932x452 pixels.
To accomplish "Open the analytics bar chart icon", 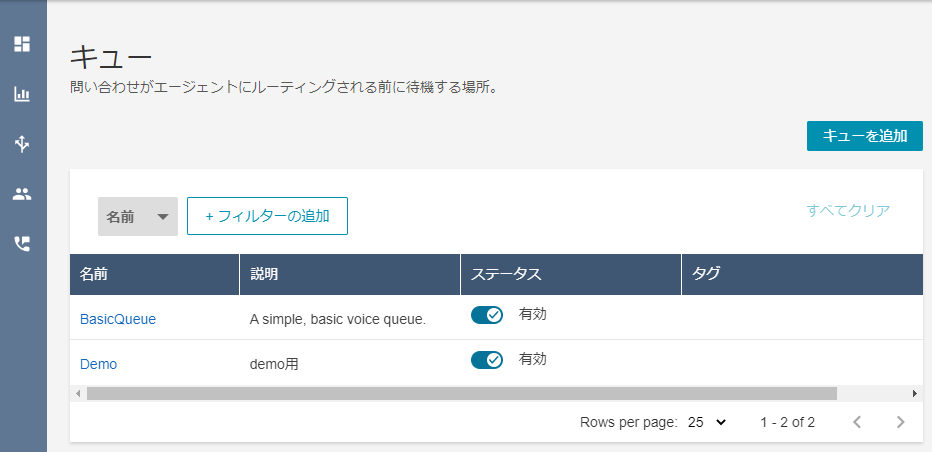I will tap(22, 94).
